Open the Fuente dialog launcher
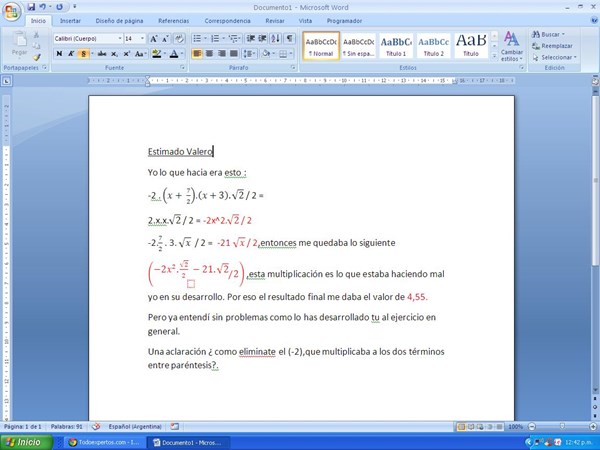 click(x=182, y=68)
